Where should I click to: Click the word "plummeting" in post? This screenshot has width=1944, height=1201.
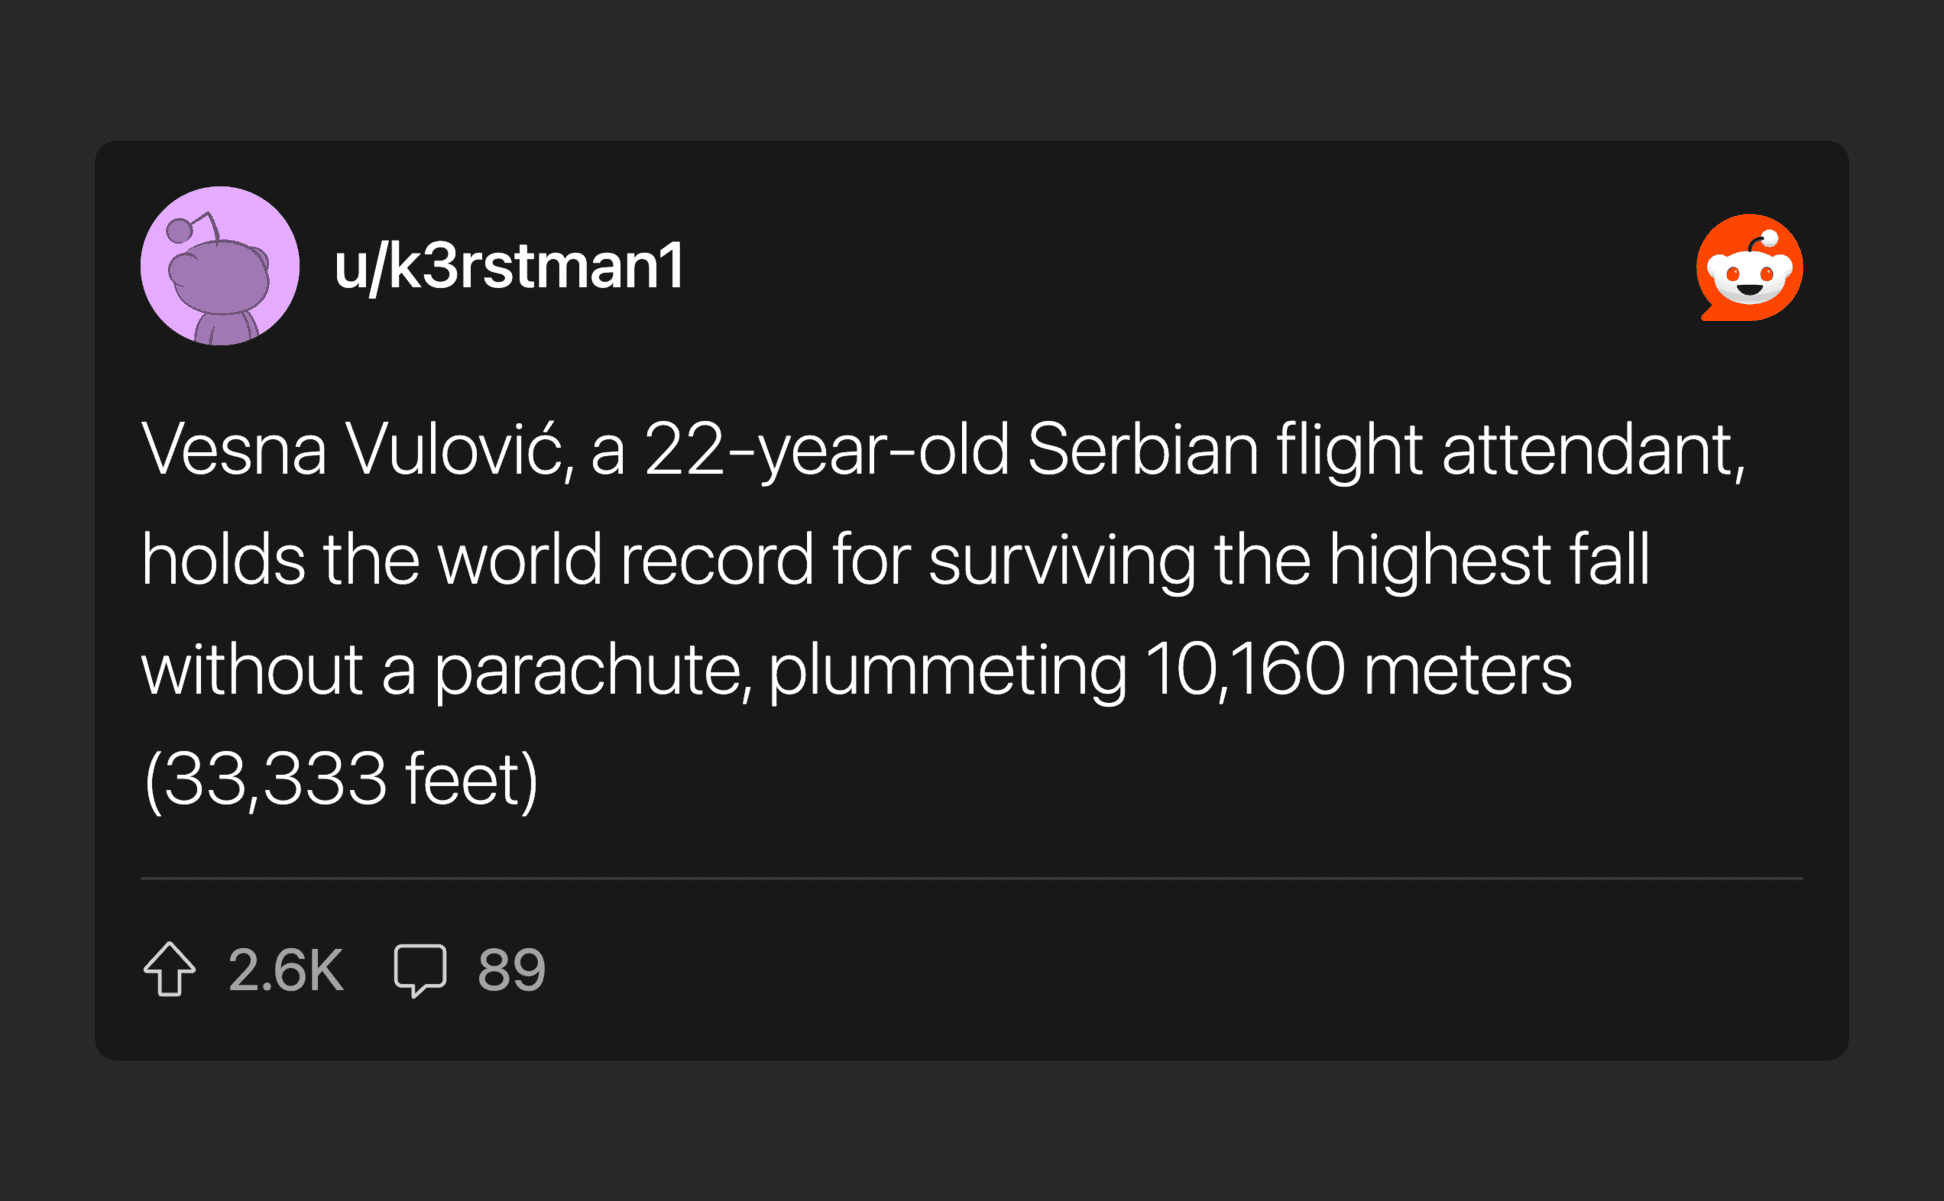947,670
